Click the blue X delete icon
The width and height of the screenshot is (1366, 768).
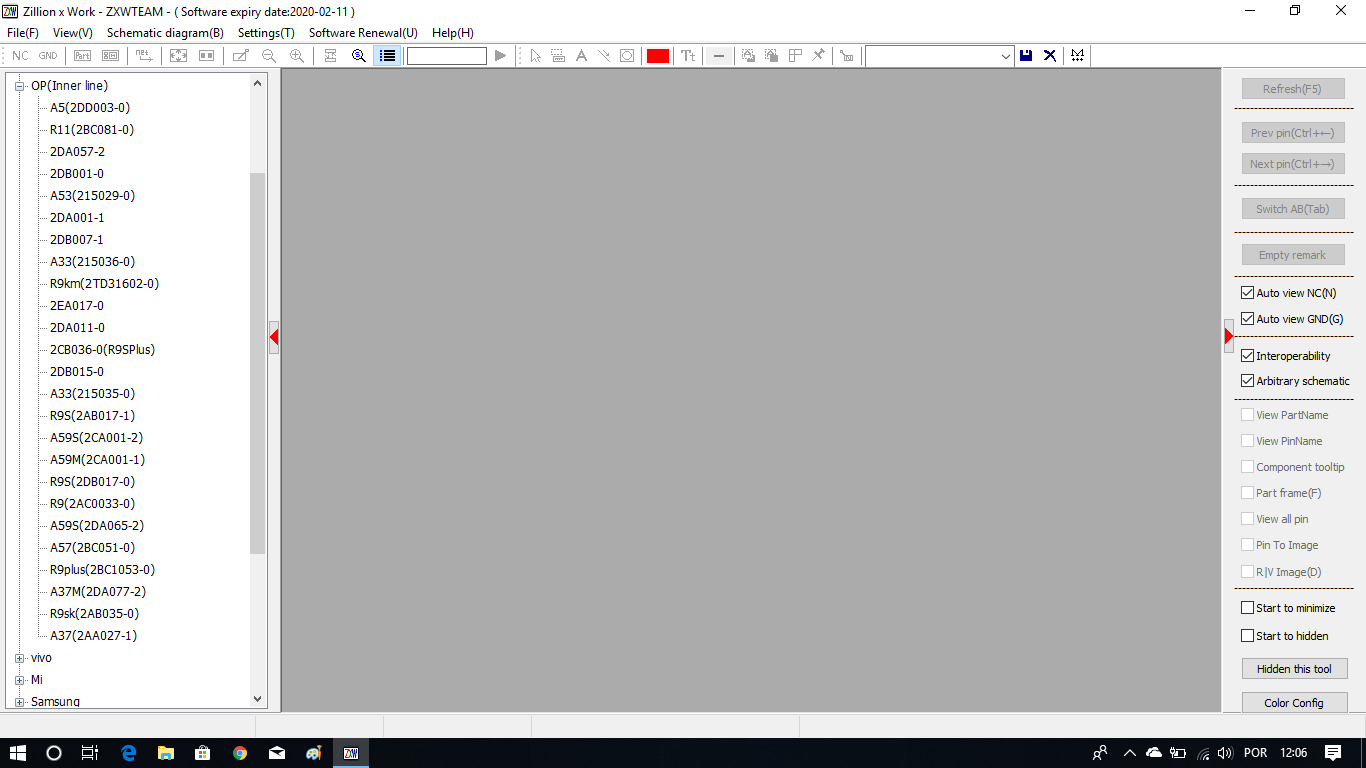(x=1050, y=56)
